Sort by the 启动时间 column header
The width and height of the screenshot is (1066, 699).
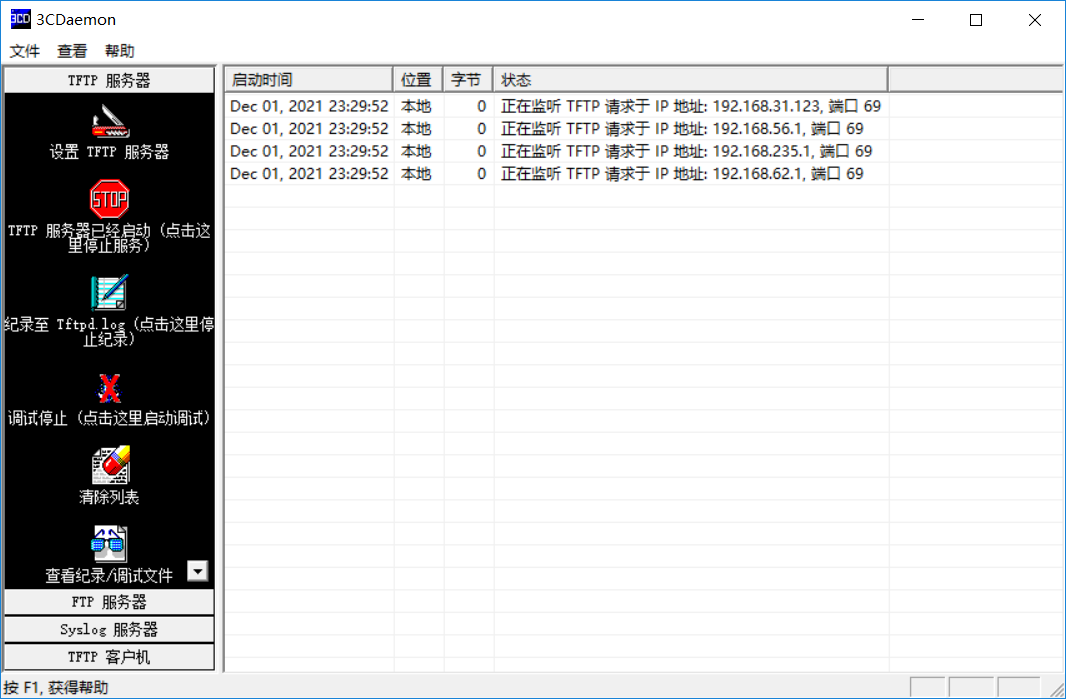tap(309, 80)
